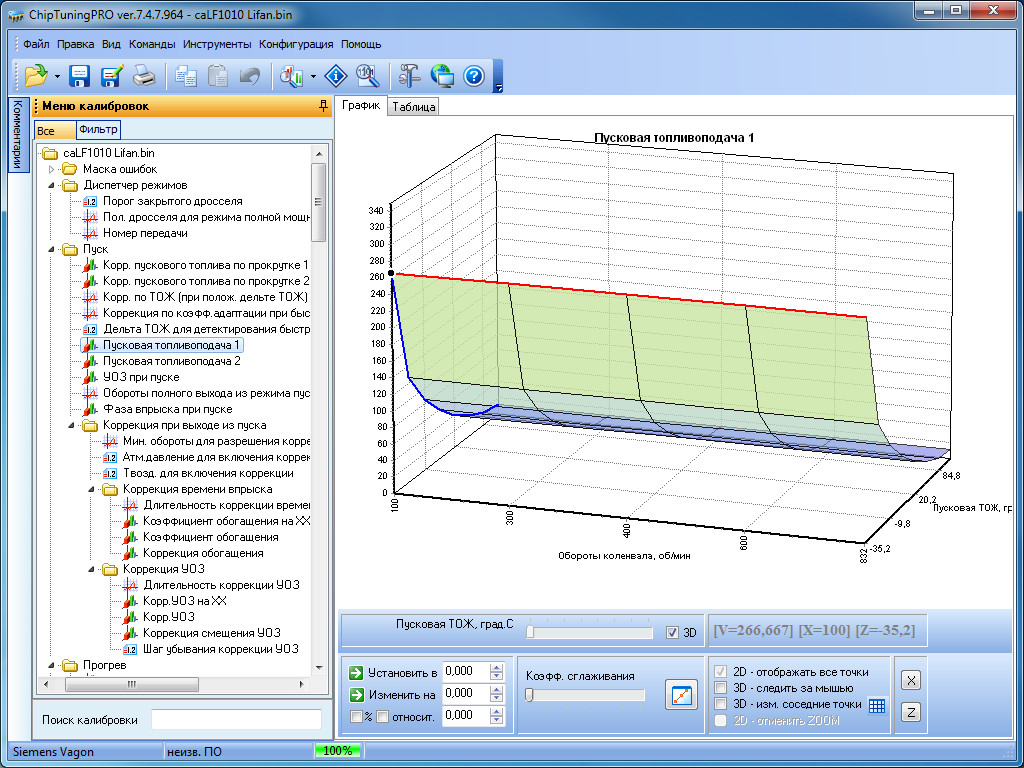The image size is (1024, 768).
Task: Click the binary search magnifier icon
Action: [x=367, y=76]
